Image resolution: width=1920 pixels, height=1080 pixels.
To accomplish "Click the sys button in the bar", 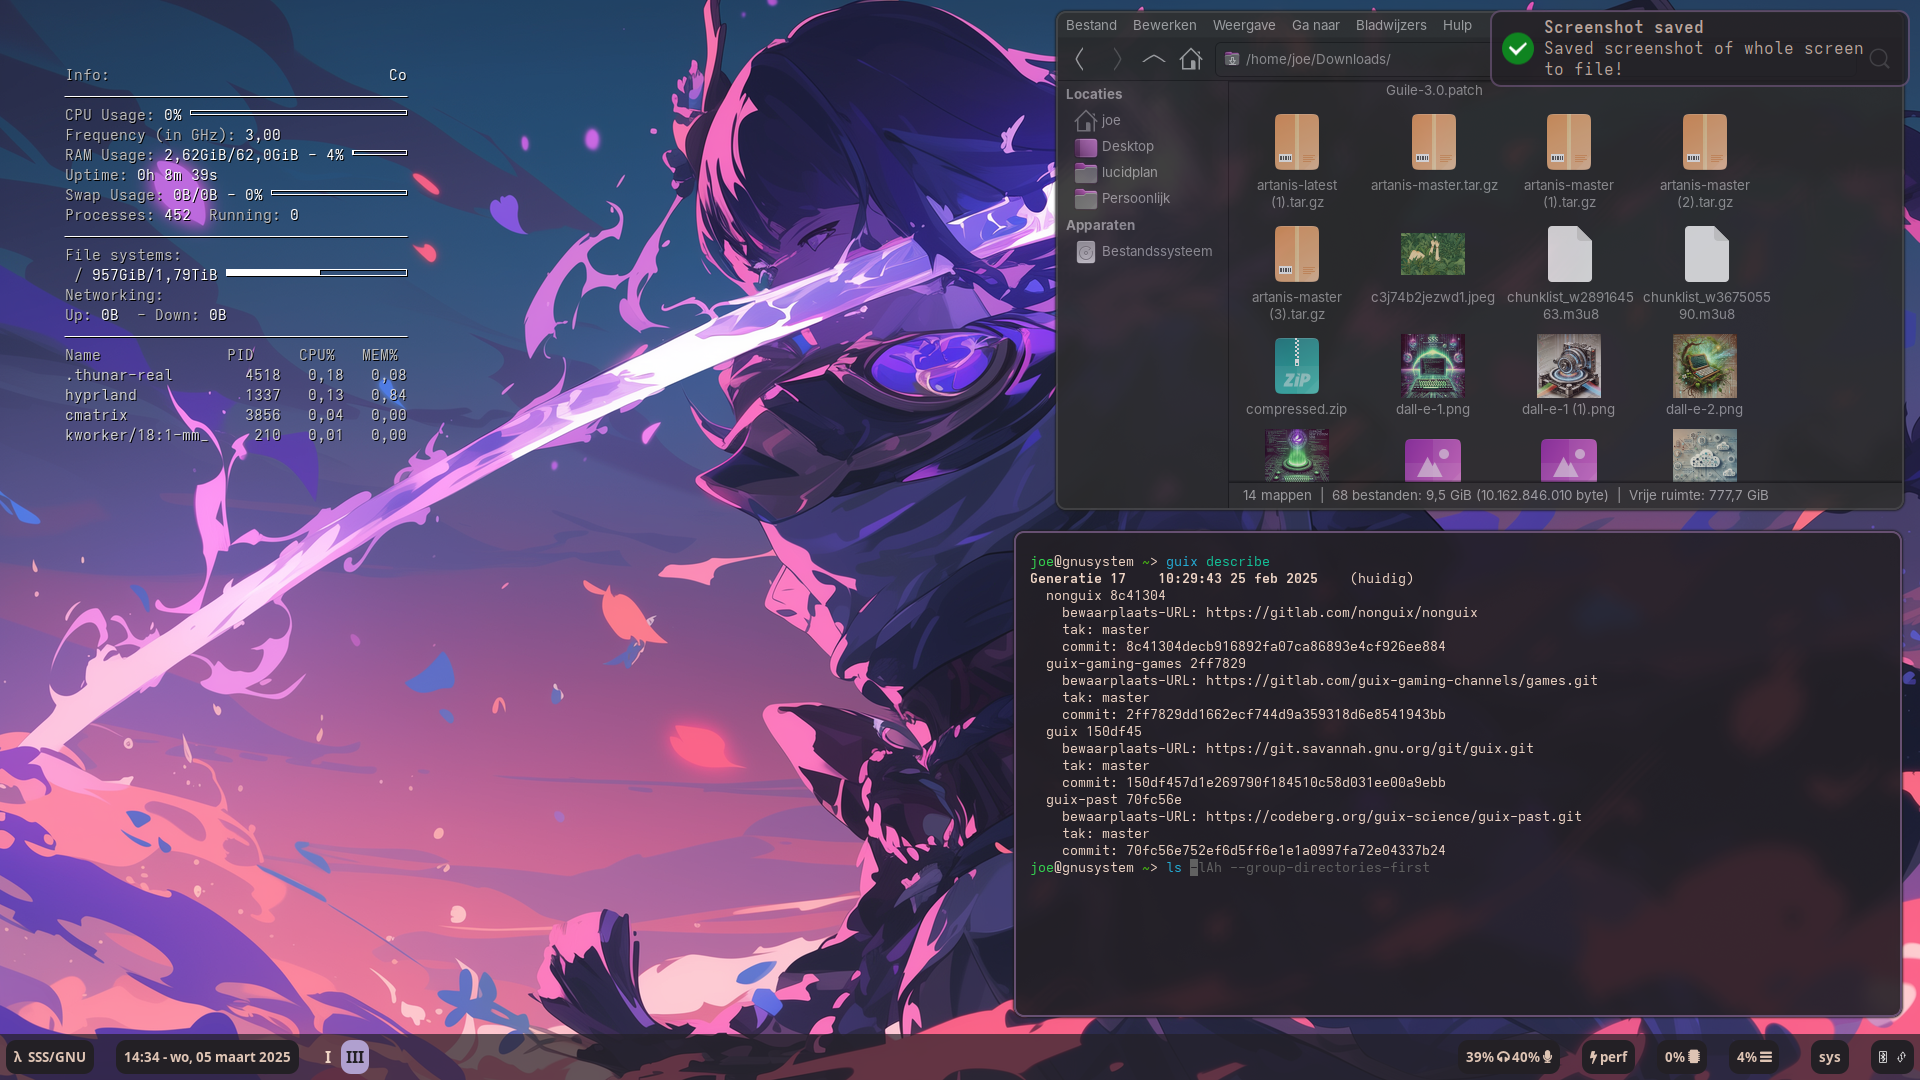I will [x=1829, y=1057].
